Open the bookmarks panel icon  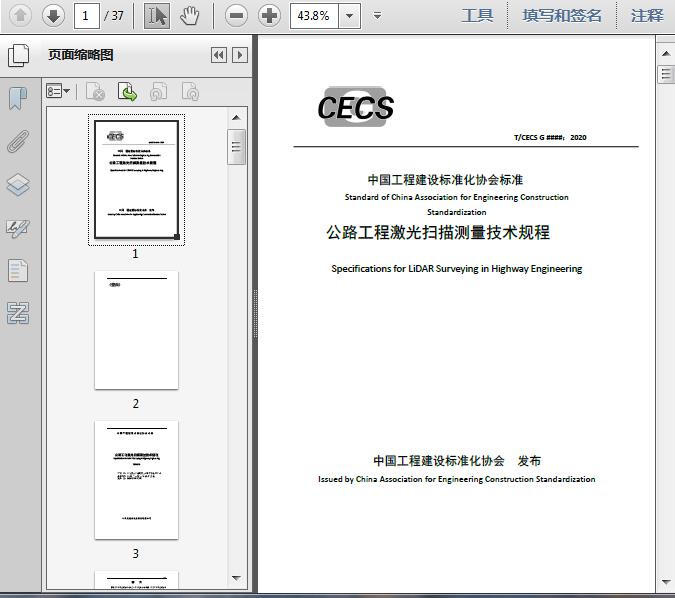pyautogui.click(x=18, y=98)
